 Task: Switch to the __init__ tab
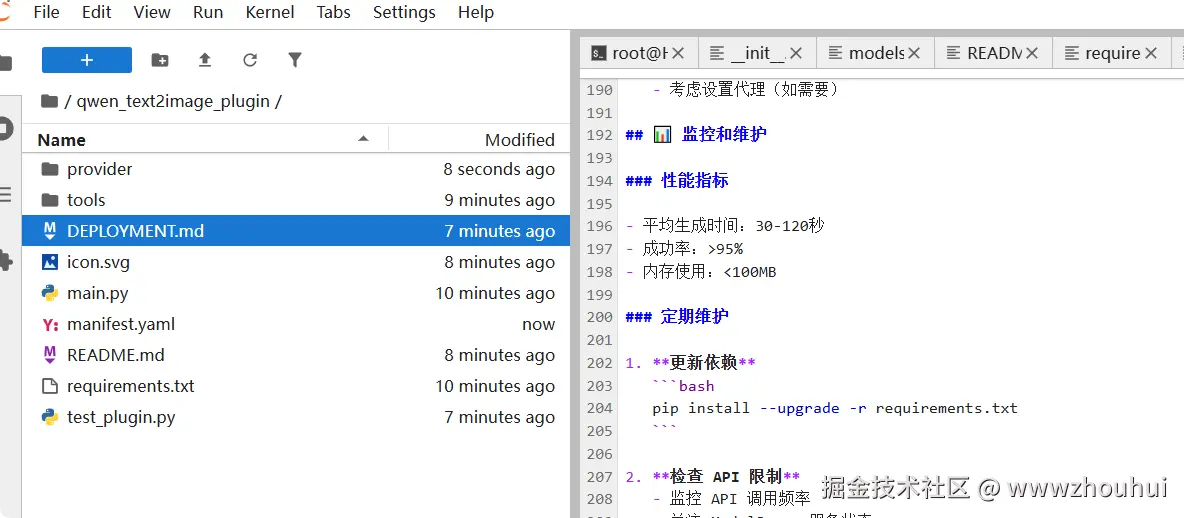coord(758,53)
